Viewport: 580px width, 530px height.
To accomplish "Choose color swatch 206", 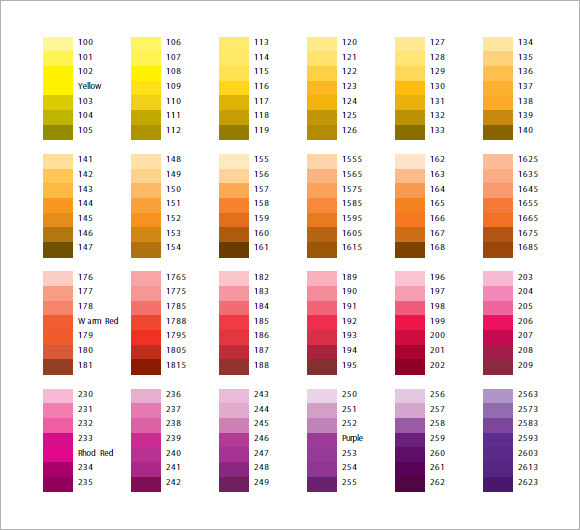I will (x=498, y=322).
